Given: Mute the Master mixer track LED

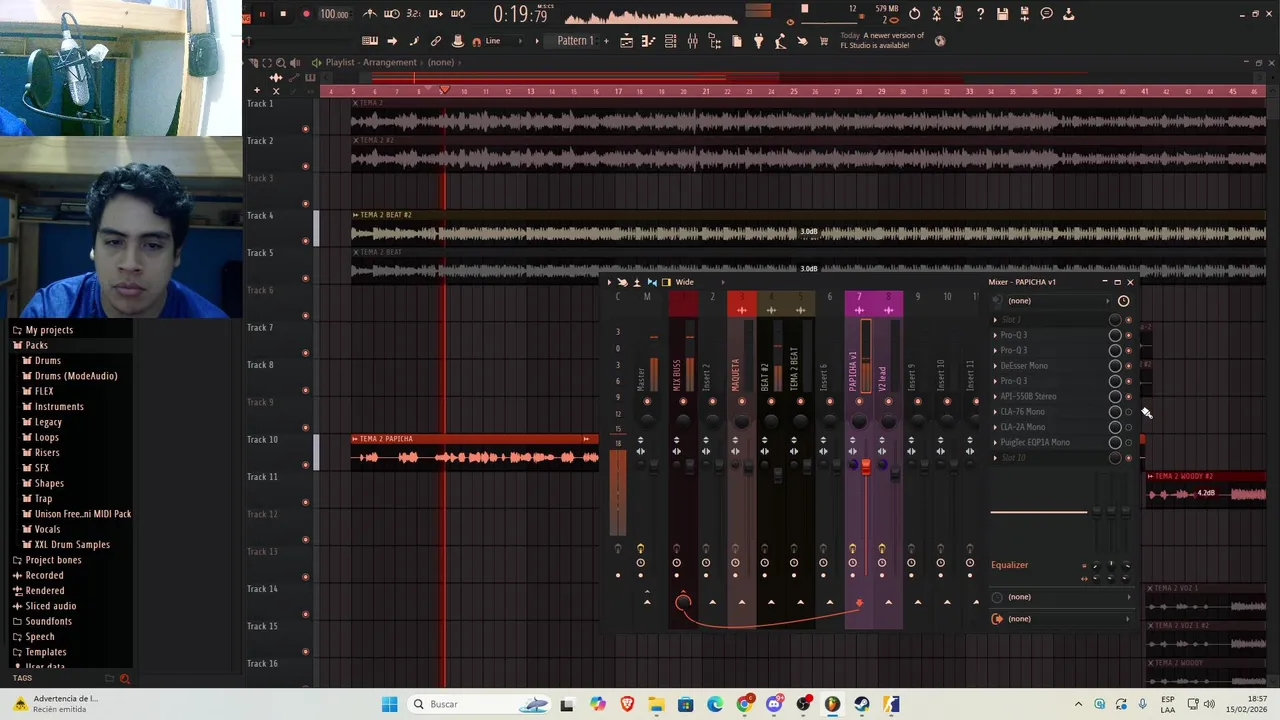Looking at the screenshot, I should [x=647, y=402].
